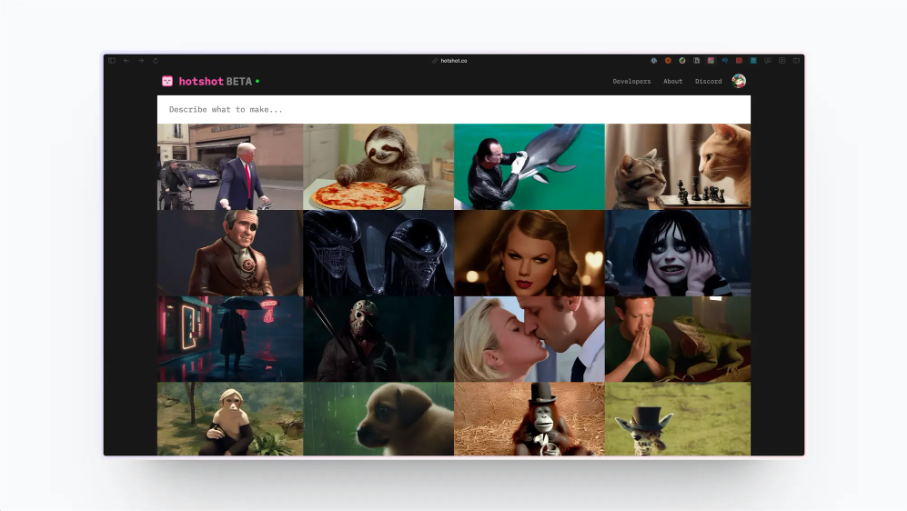Open the sloth with pizza video

pos(378,167)
